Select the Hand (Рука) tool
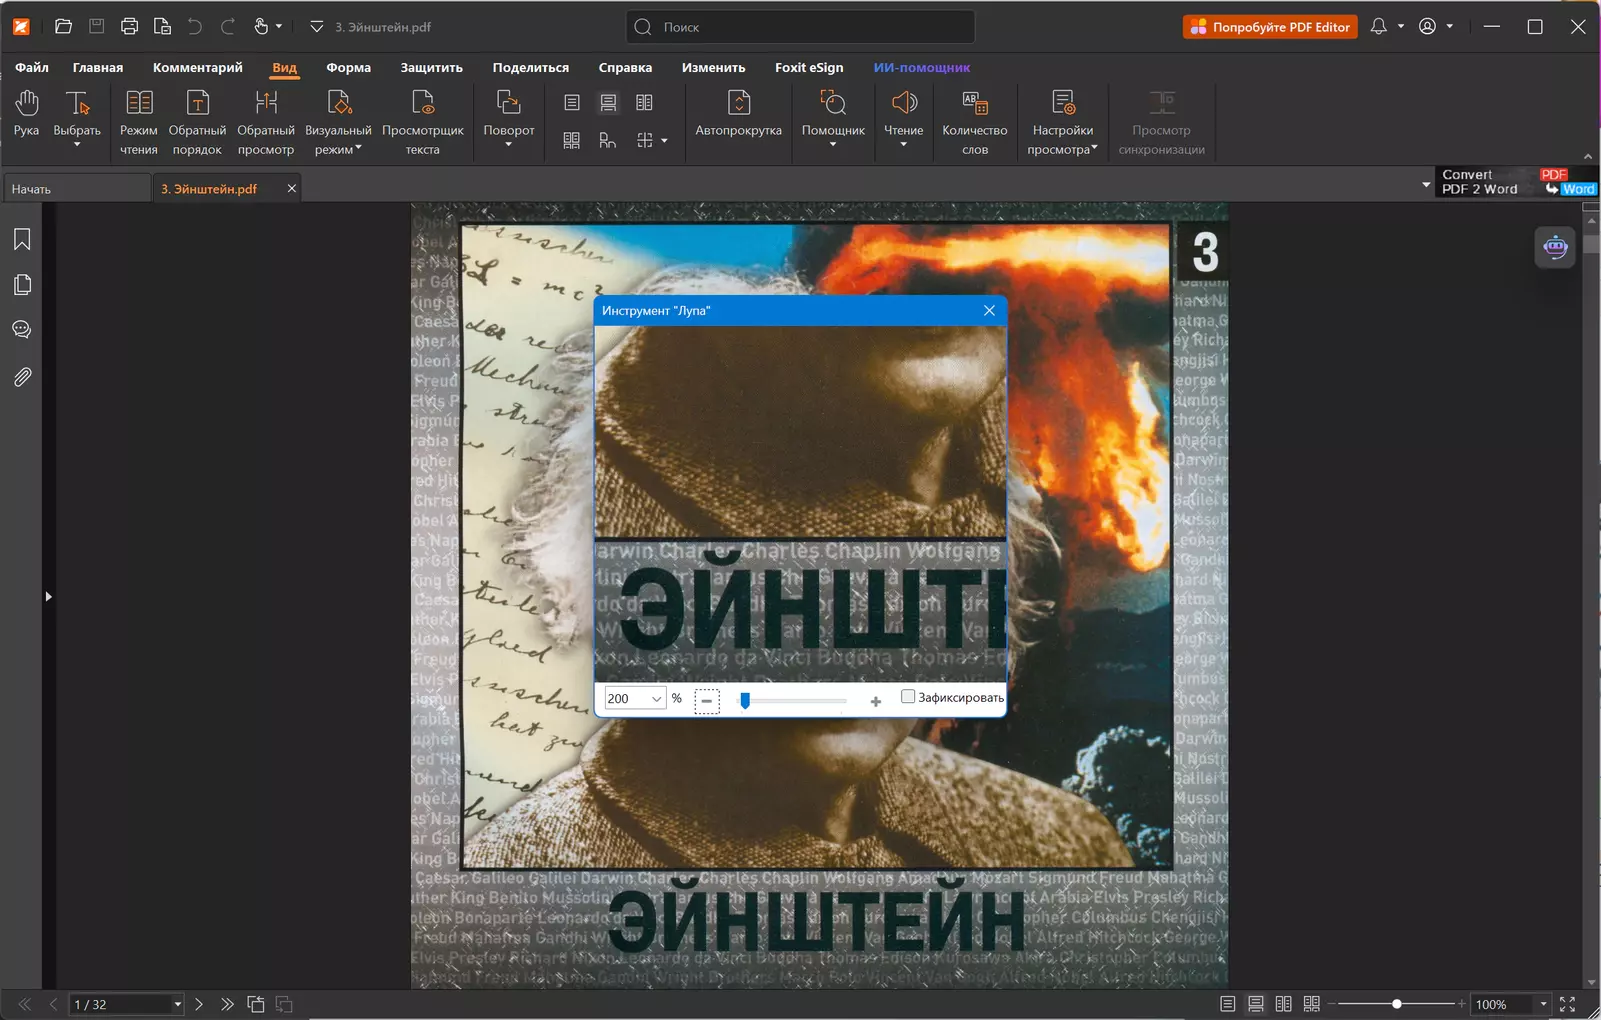 click(x=27, y=113)
